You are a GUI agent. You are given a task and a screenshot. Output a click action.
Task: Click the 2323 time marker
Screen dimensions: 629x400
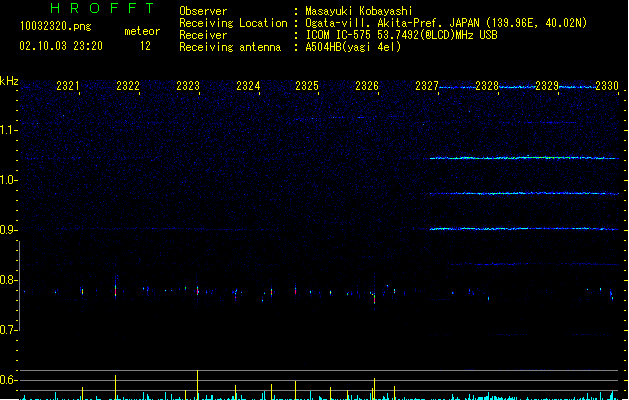[188, 86]
